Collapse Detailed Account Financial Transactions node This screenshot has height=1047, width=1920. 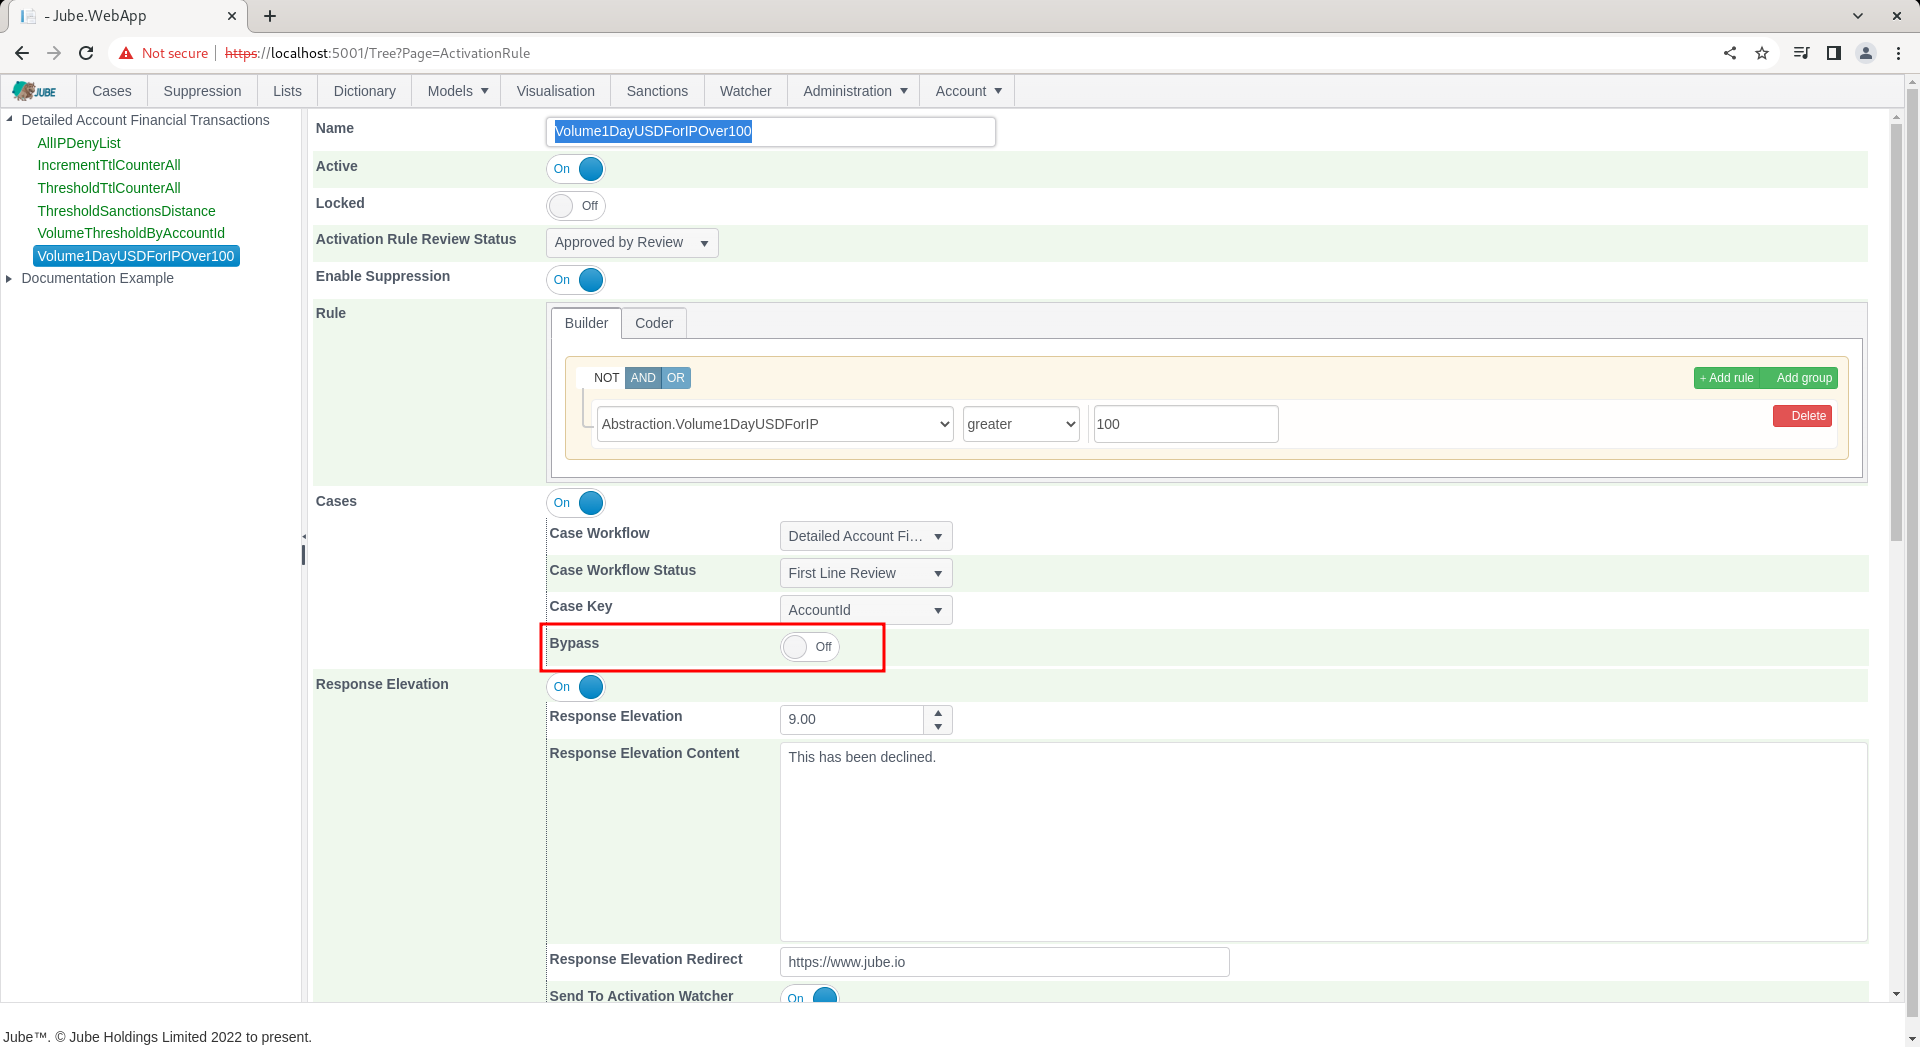(9, 119)
